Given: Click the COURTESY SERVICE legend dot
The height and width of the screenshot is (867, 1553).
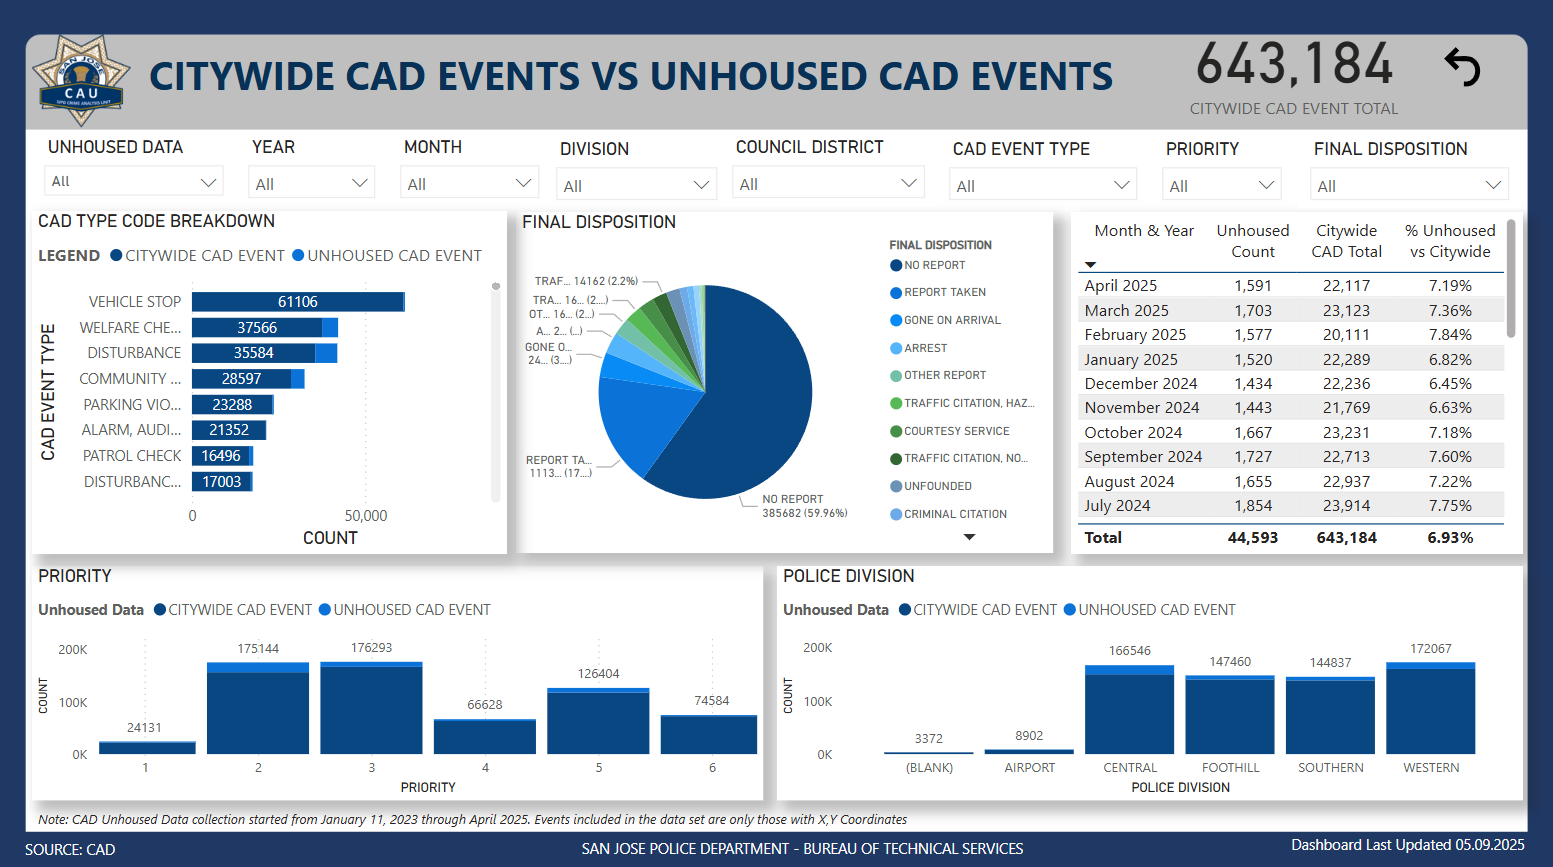Looking at the screenshot, I should pyautogui.click(x=896, y=431).
